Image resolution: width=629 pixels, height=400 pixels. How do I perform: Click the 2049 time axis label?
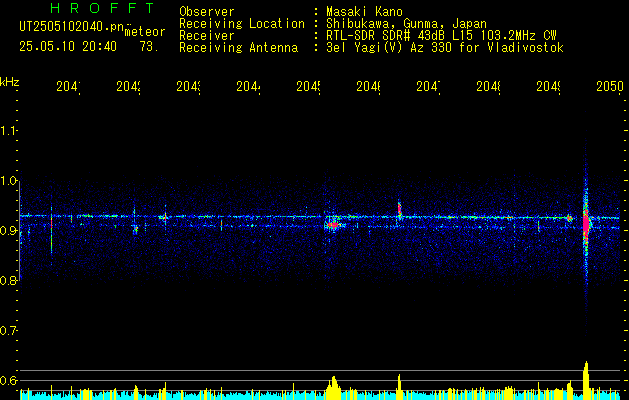tap(548, 86)
